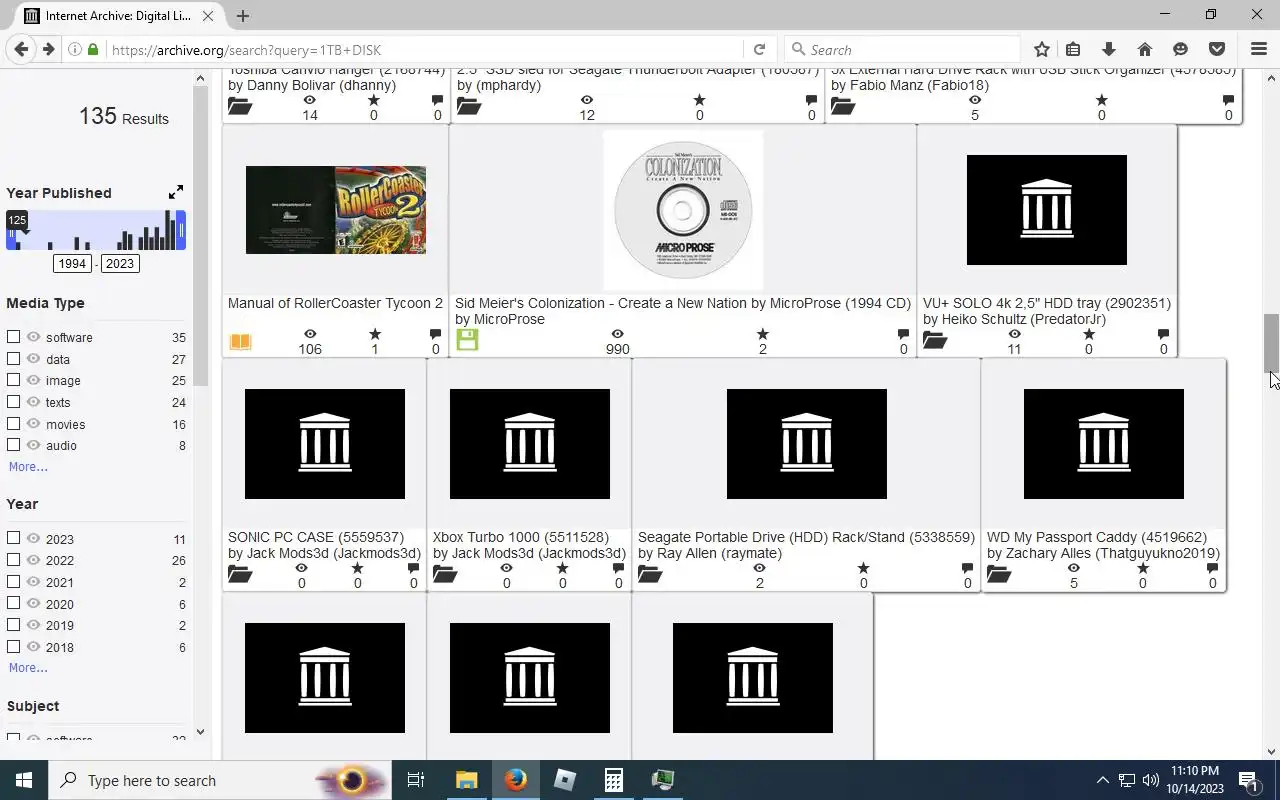Toggle eye icon for 2018 year
Screen dimensions: 1280x800
33,647
